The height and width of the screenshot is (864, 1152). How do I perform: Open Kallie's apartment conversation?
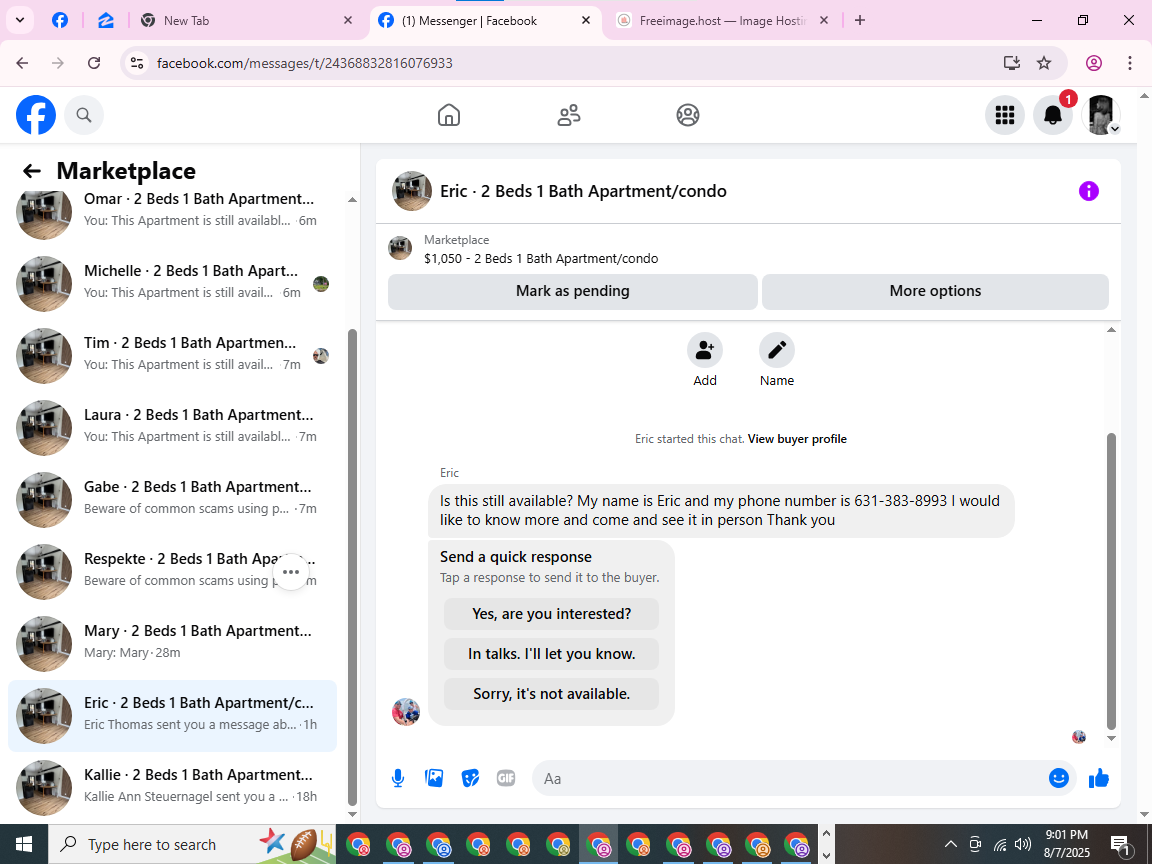tap(172, 788)
